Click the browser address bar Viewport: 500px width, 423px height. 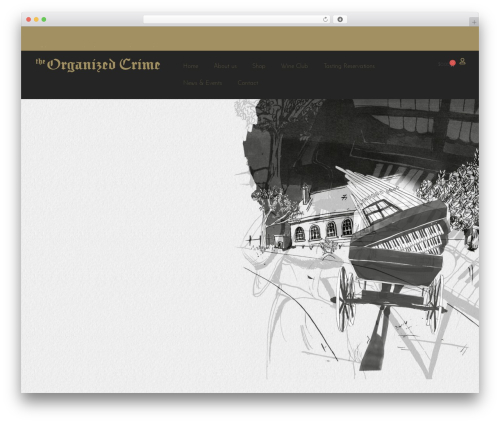click(237, 19)
